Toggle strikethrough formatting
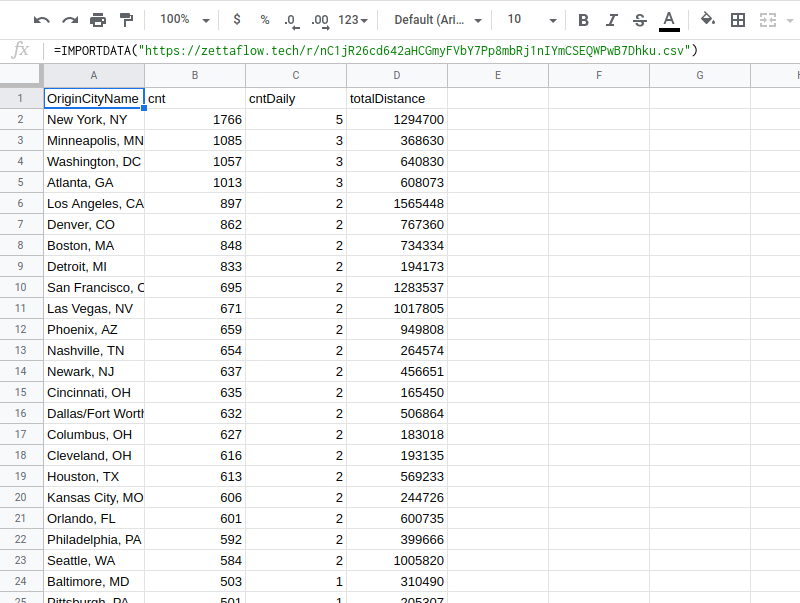 point(639,19)
